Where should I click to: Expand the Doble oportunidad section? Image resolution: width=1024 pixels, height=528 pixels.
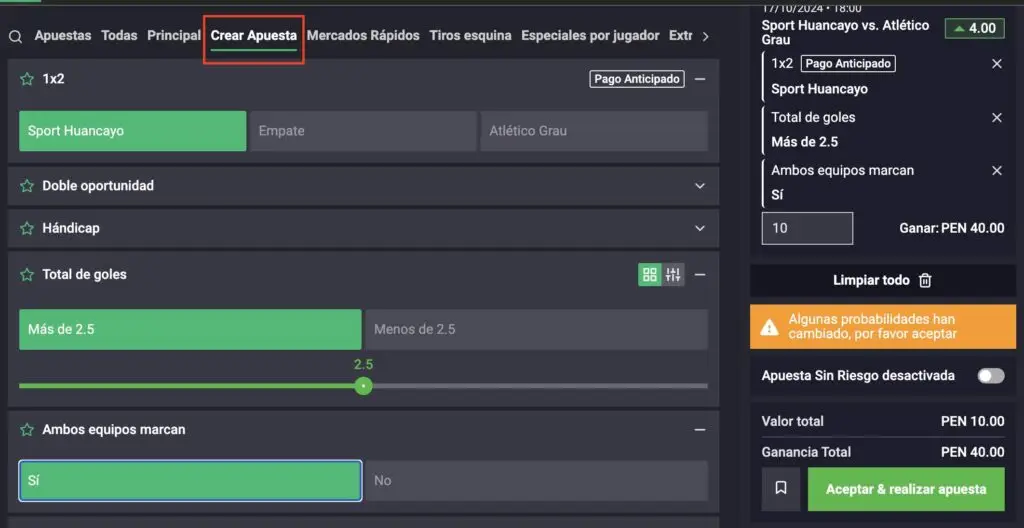pos(700,186)
